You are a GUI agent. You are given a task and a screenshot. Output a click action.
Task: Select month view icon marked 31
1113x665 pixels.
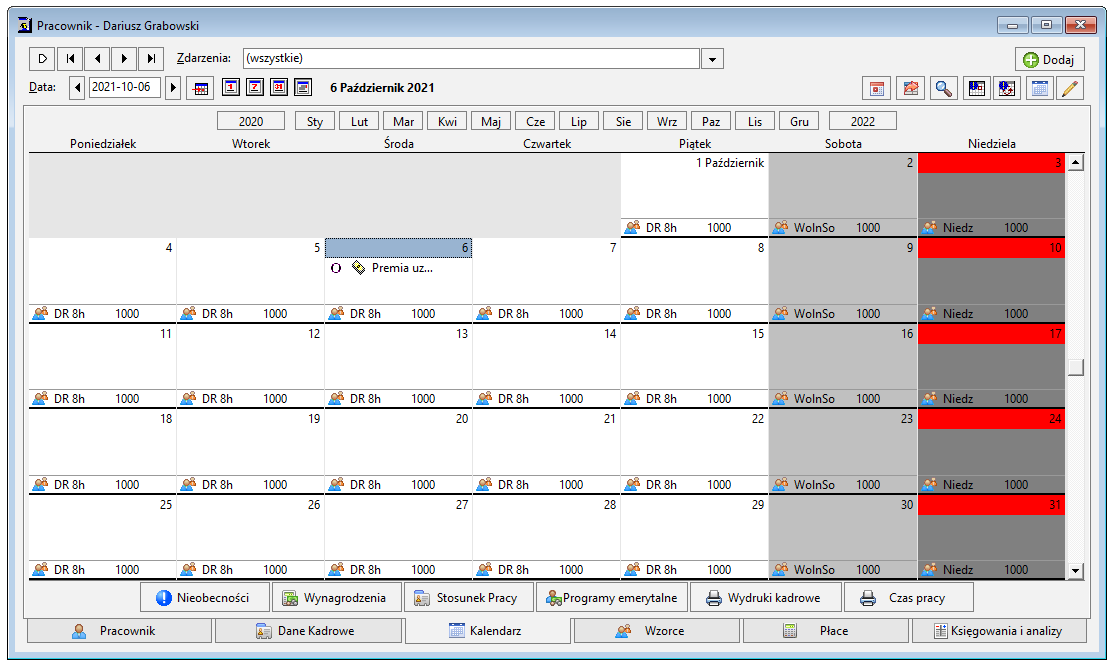279,87
